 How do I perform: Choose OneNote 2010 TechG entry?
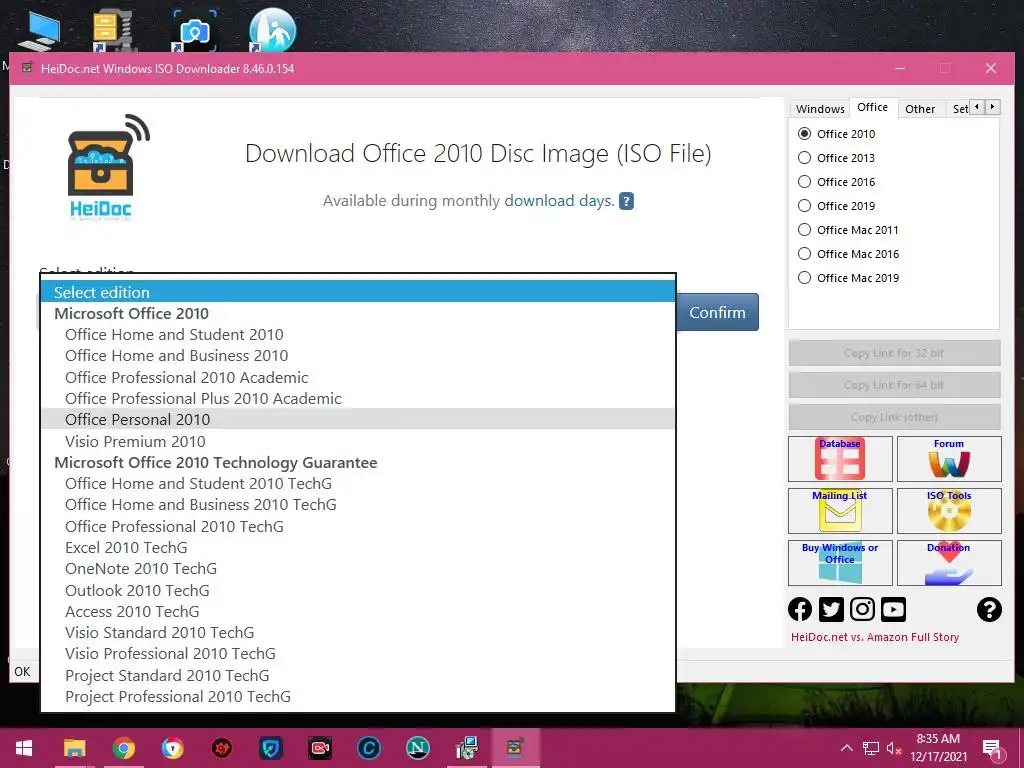tap(358, 568)
